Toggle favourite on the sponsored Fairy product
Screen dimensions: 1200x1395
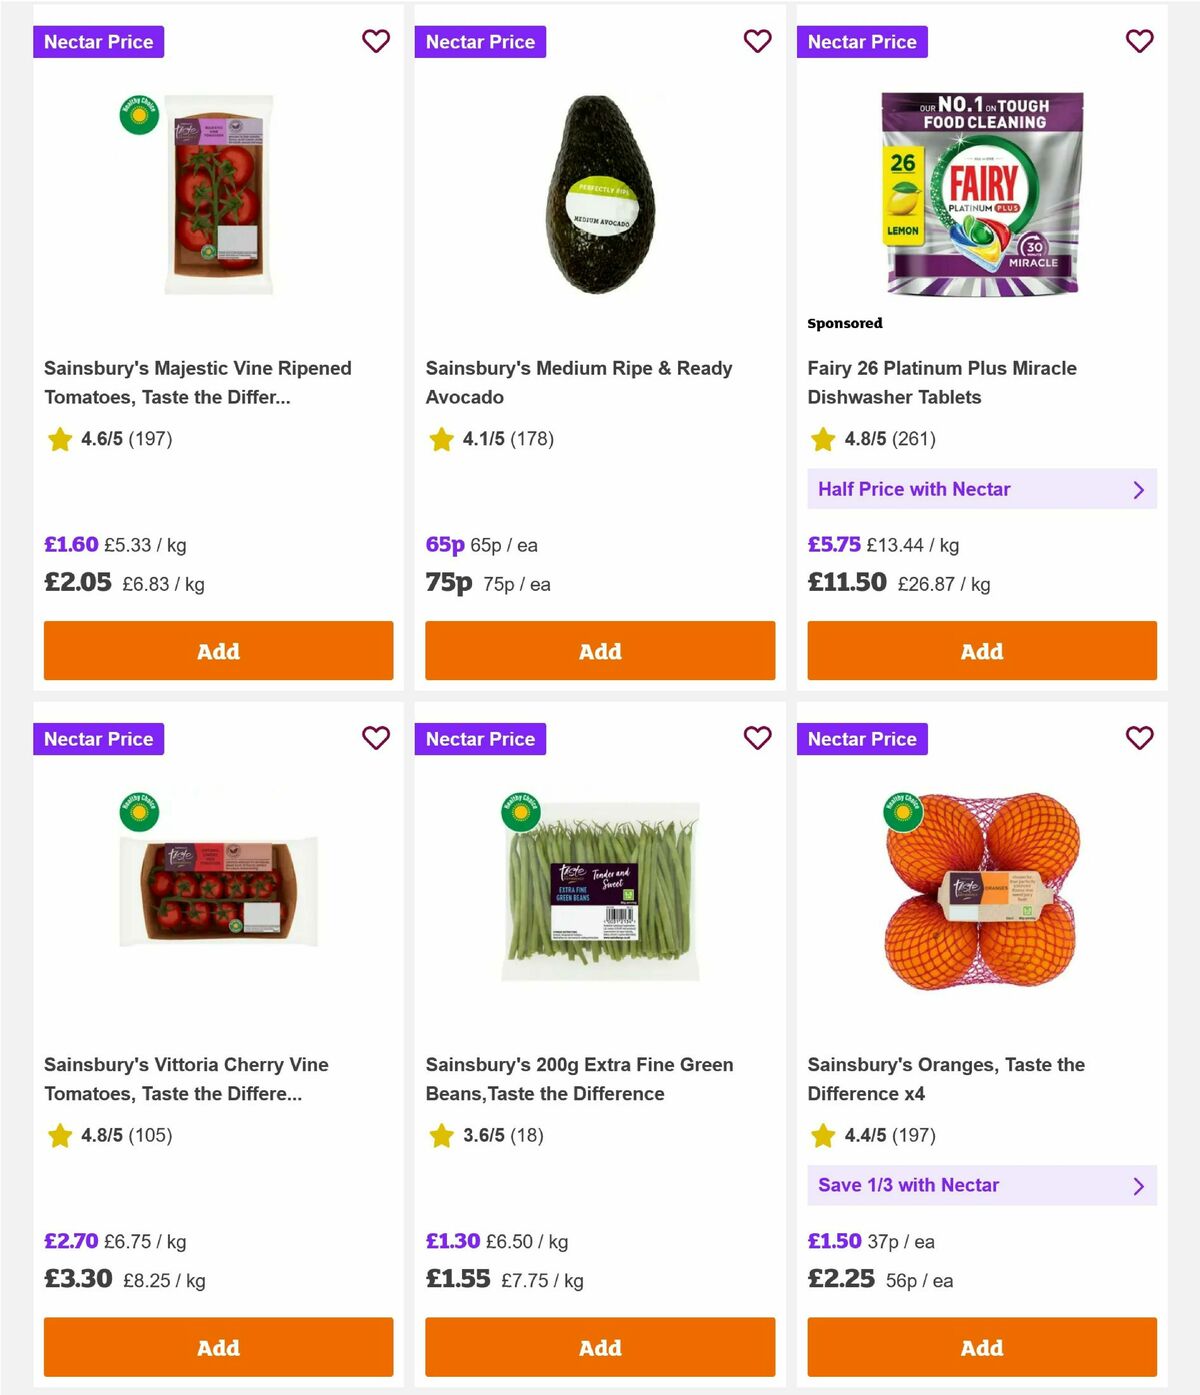(1139, 41)
